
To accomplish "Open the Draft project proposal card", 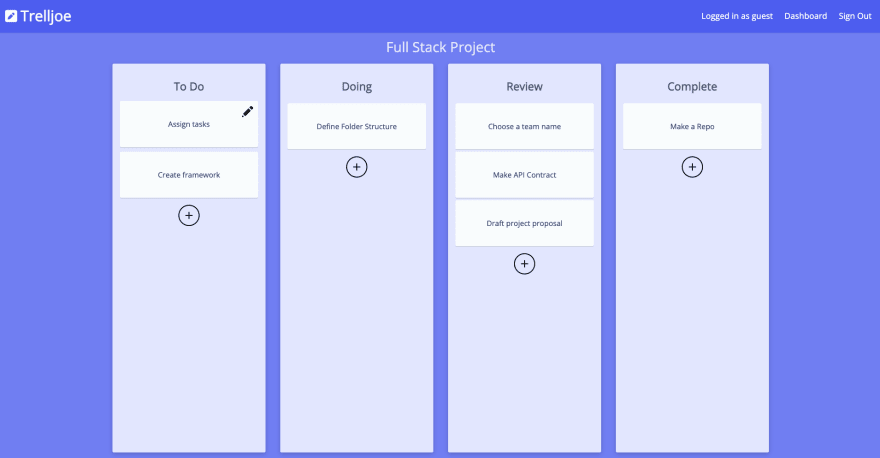I will tap(524, 223).
